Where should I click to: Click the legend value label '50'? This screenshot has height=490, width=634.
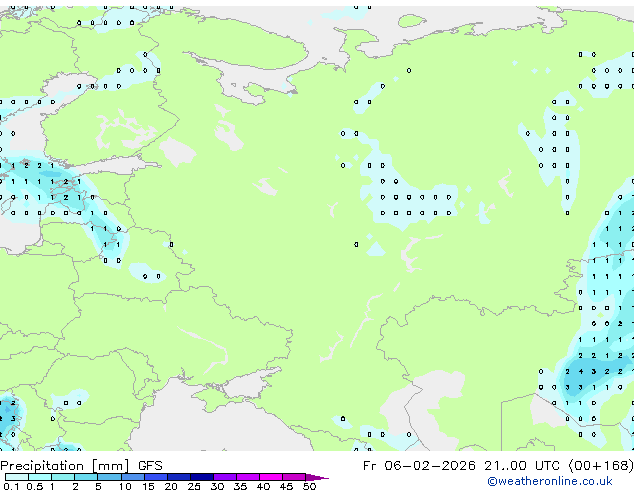coord(309,486)
